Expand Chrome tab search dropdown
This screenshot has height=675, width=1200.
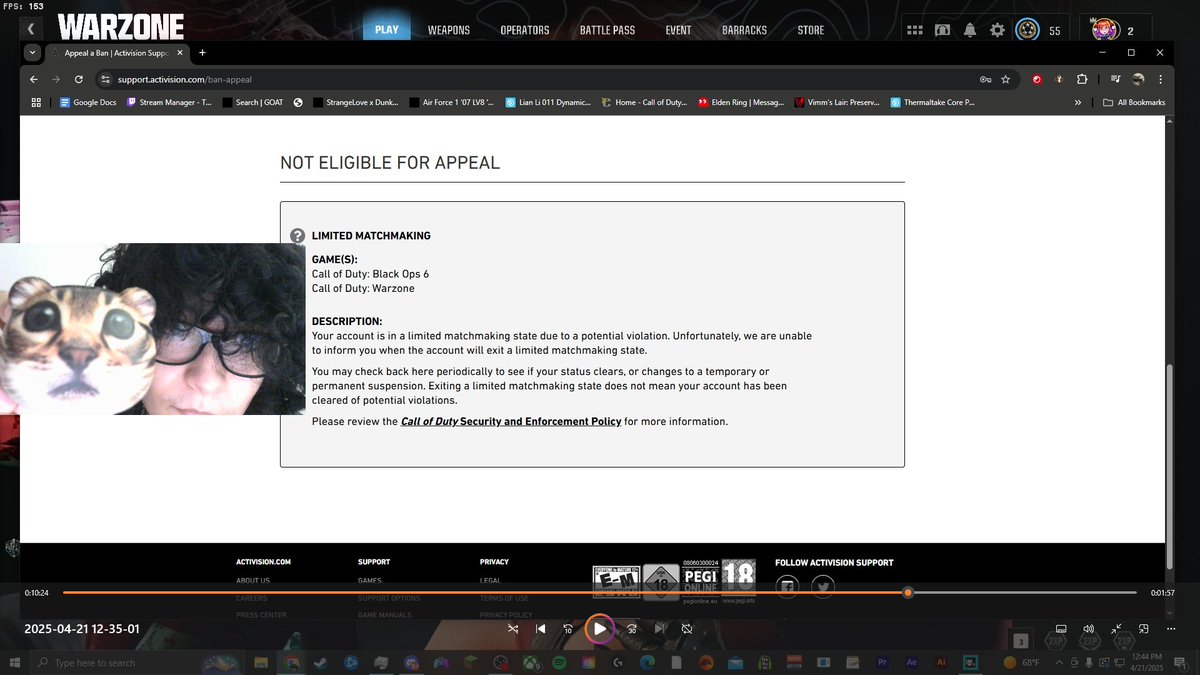point(32,52)
